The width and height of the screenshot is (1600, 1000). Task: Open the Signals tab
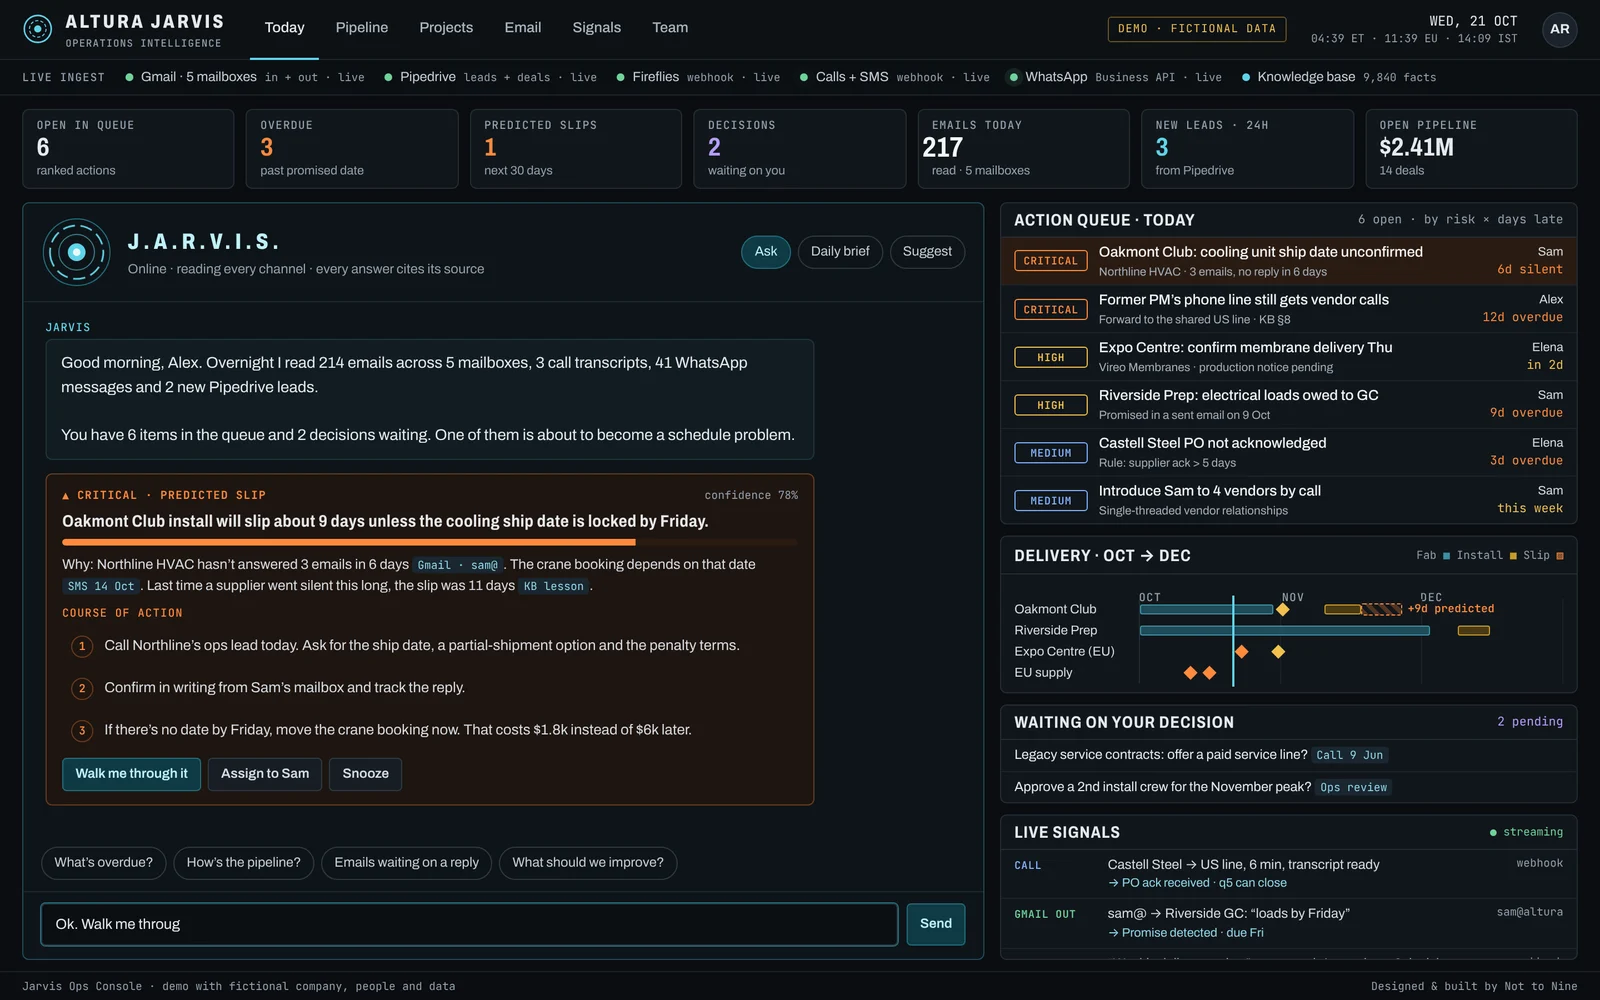tap(597, 28)
